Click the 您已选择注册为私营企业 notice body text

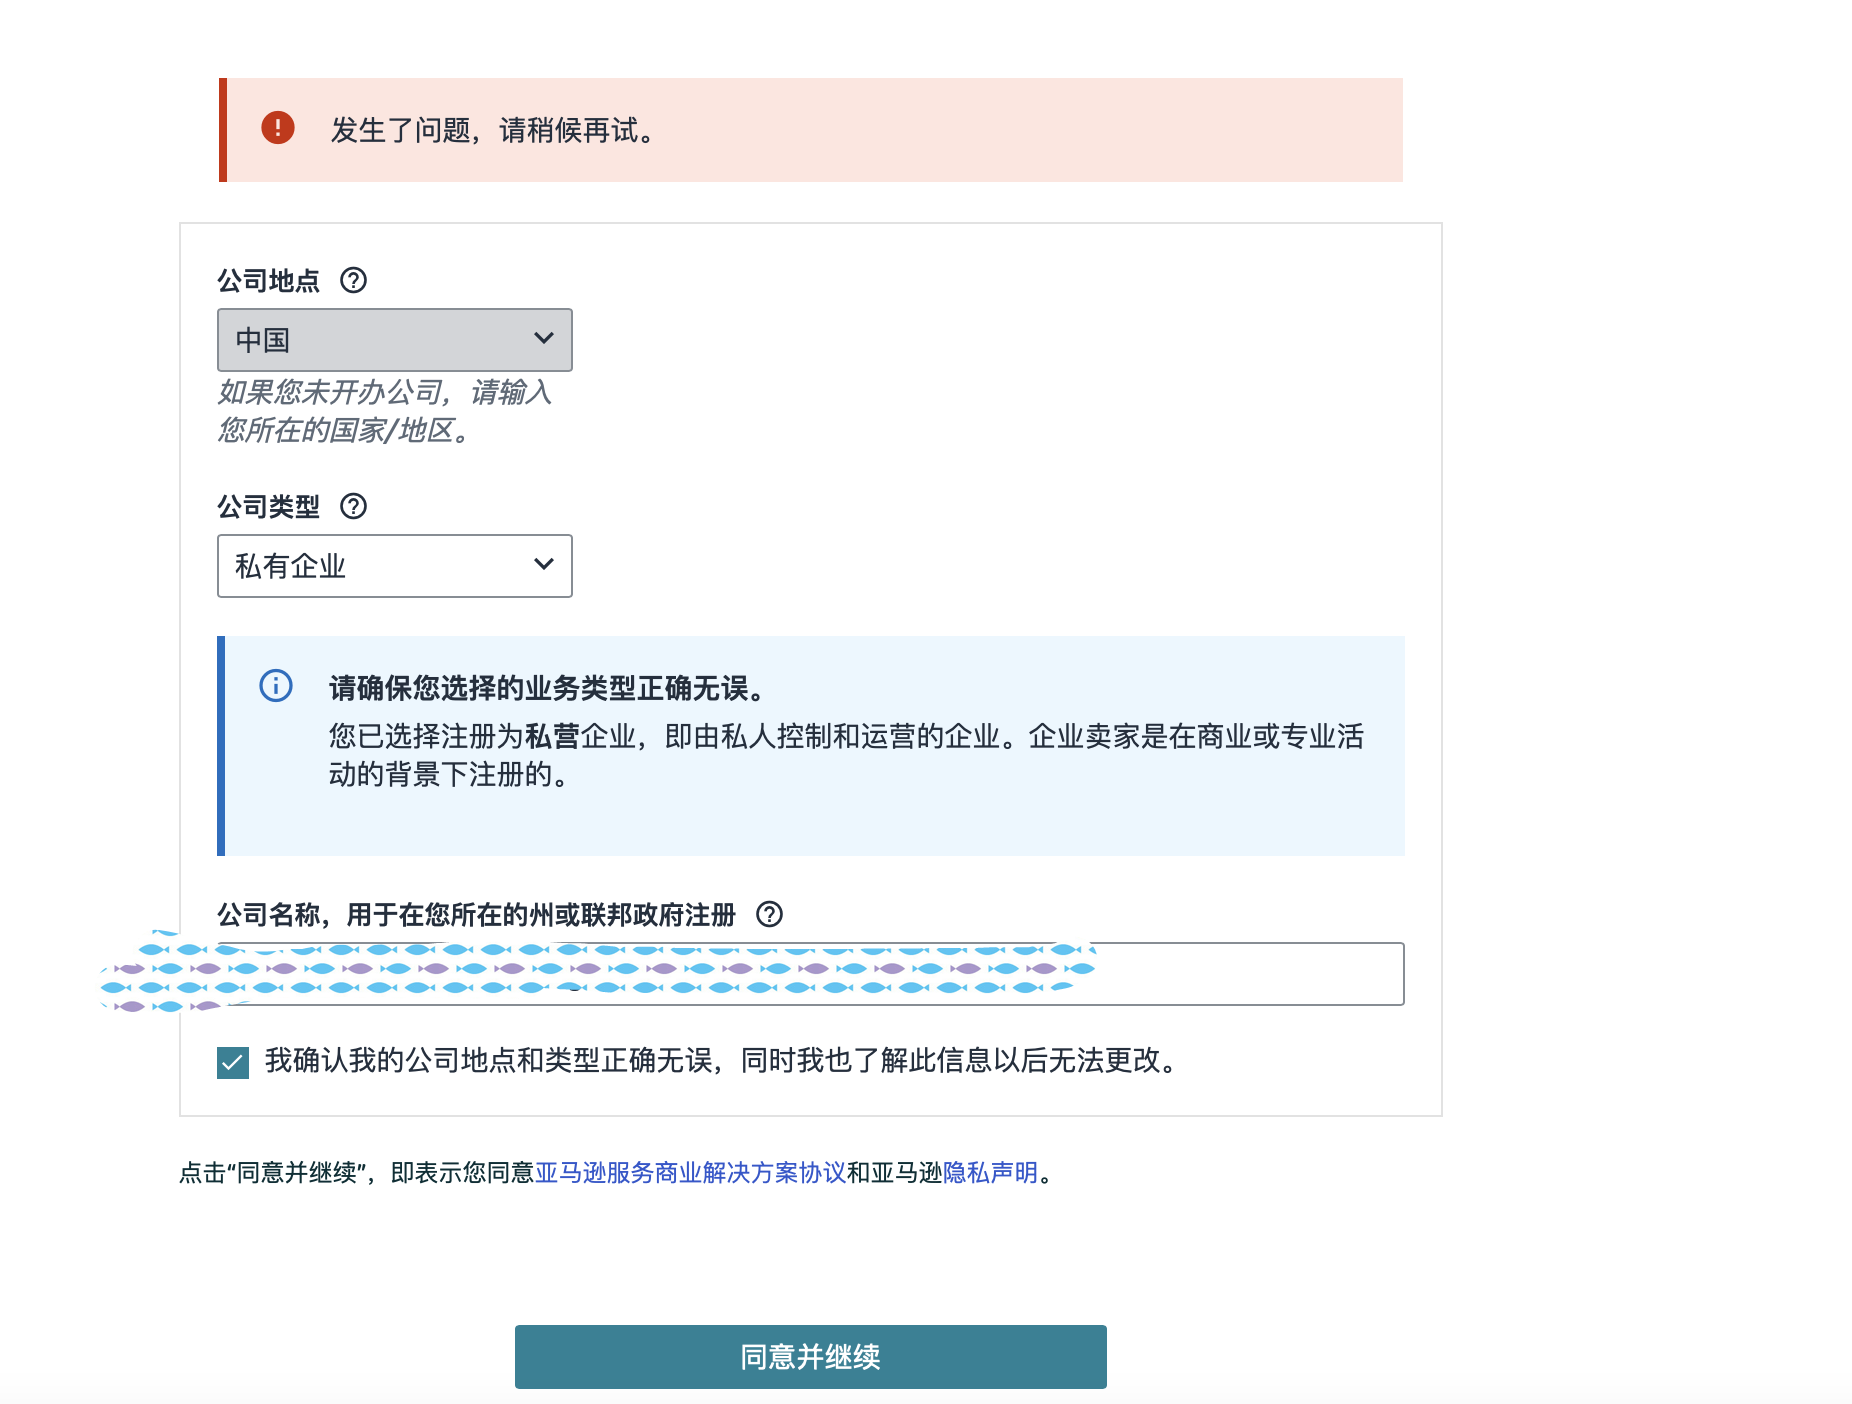845,755
